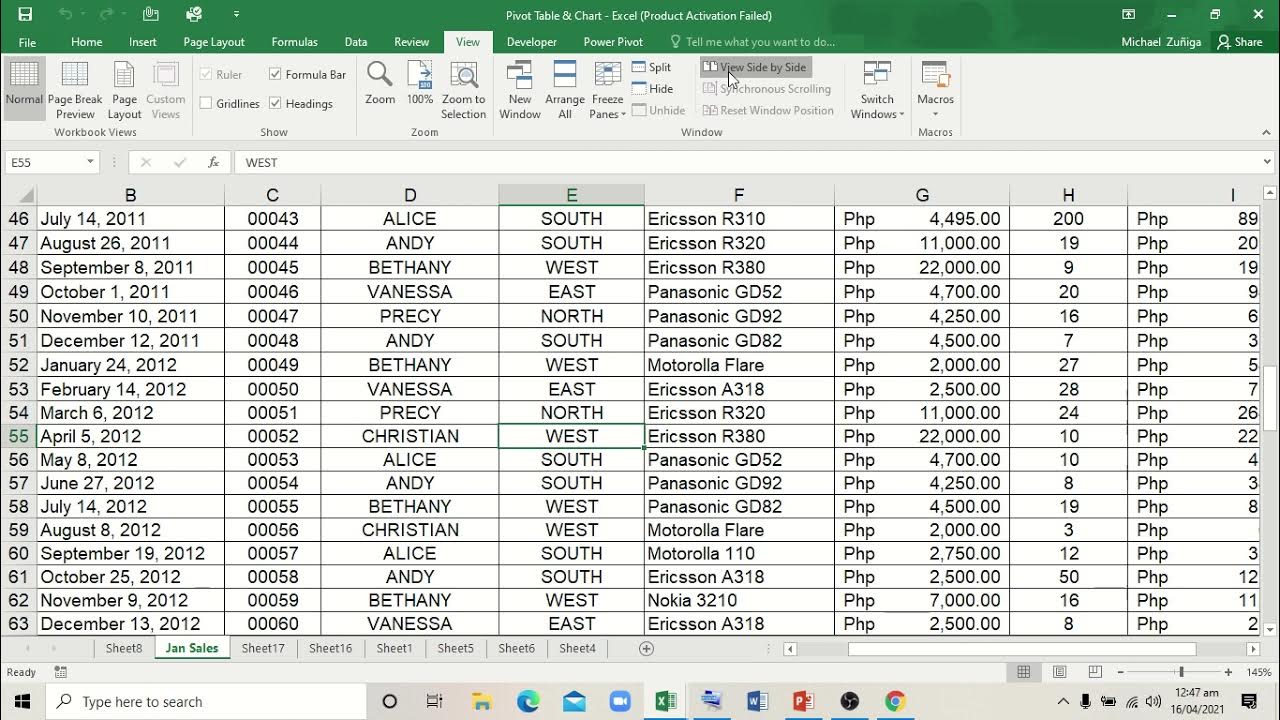Click the Windows Start button

coord(22,701)
